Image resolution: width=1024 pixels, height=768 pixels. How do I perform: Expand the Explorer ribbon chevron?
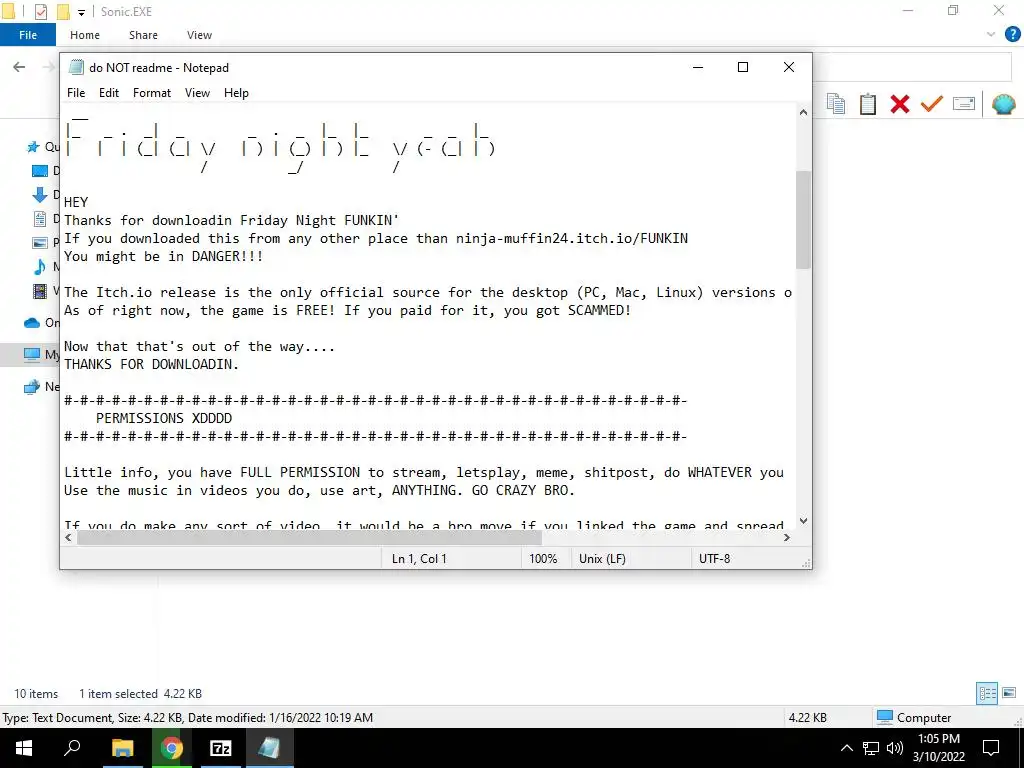[991, 35]
